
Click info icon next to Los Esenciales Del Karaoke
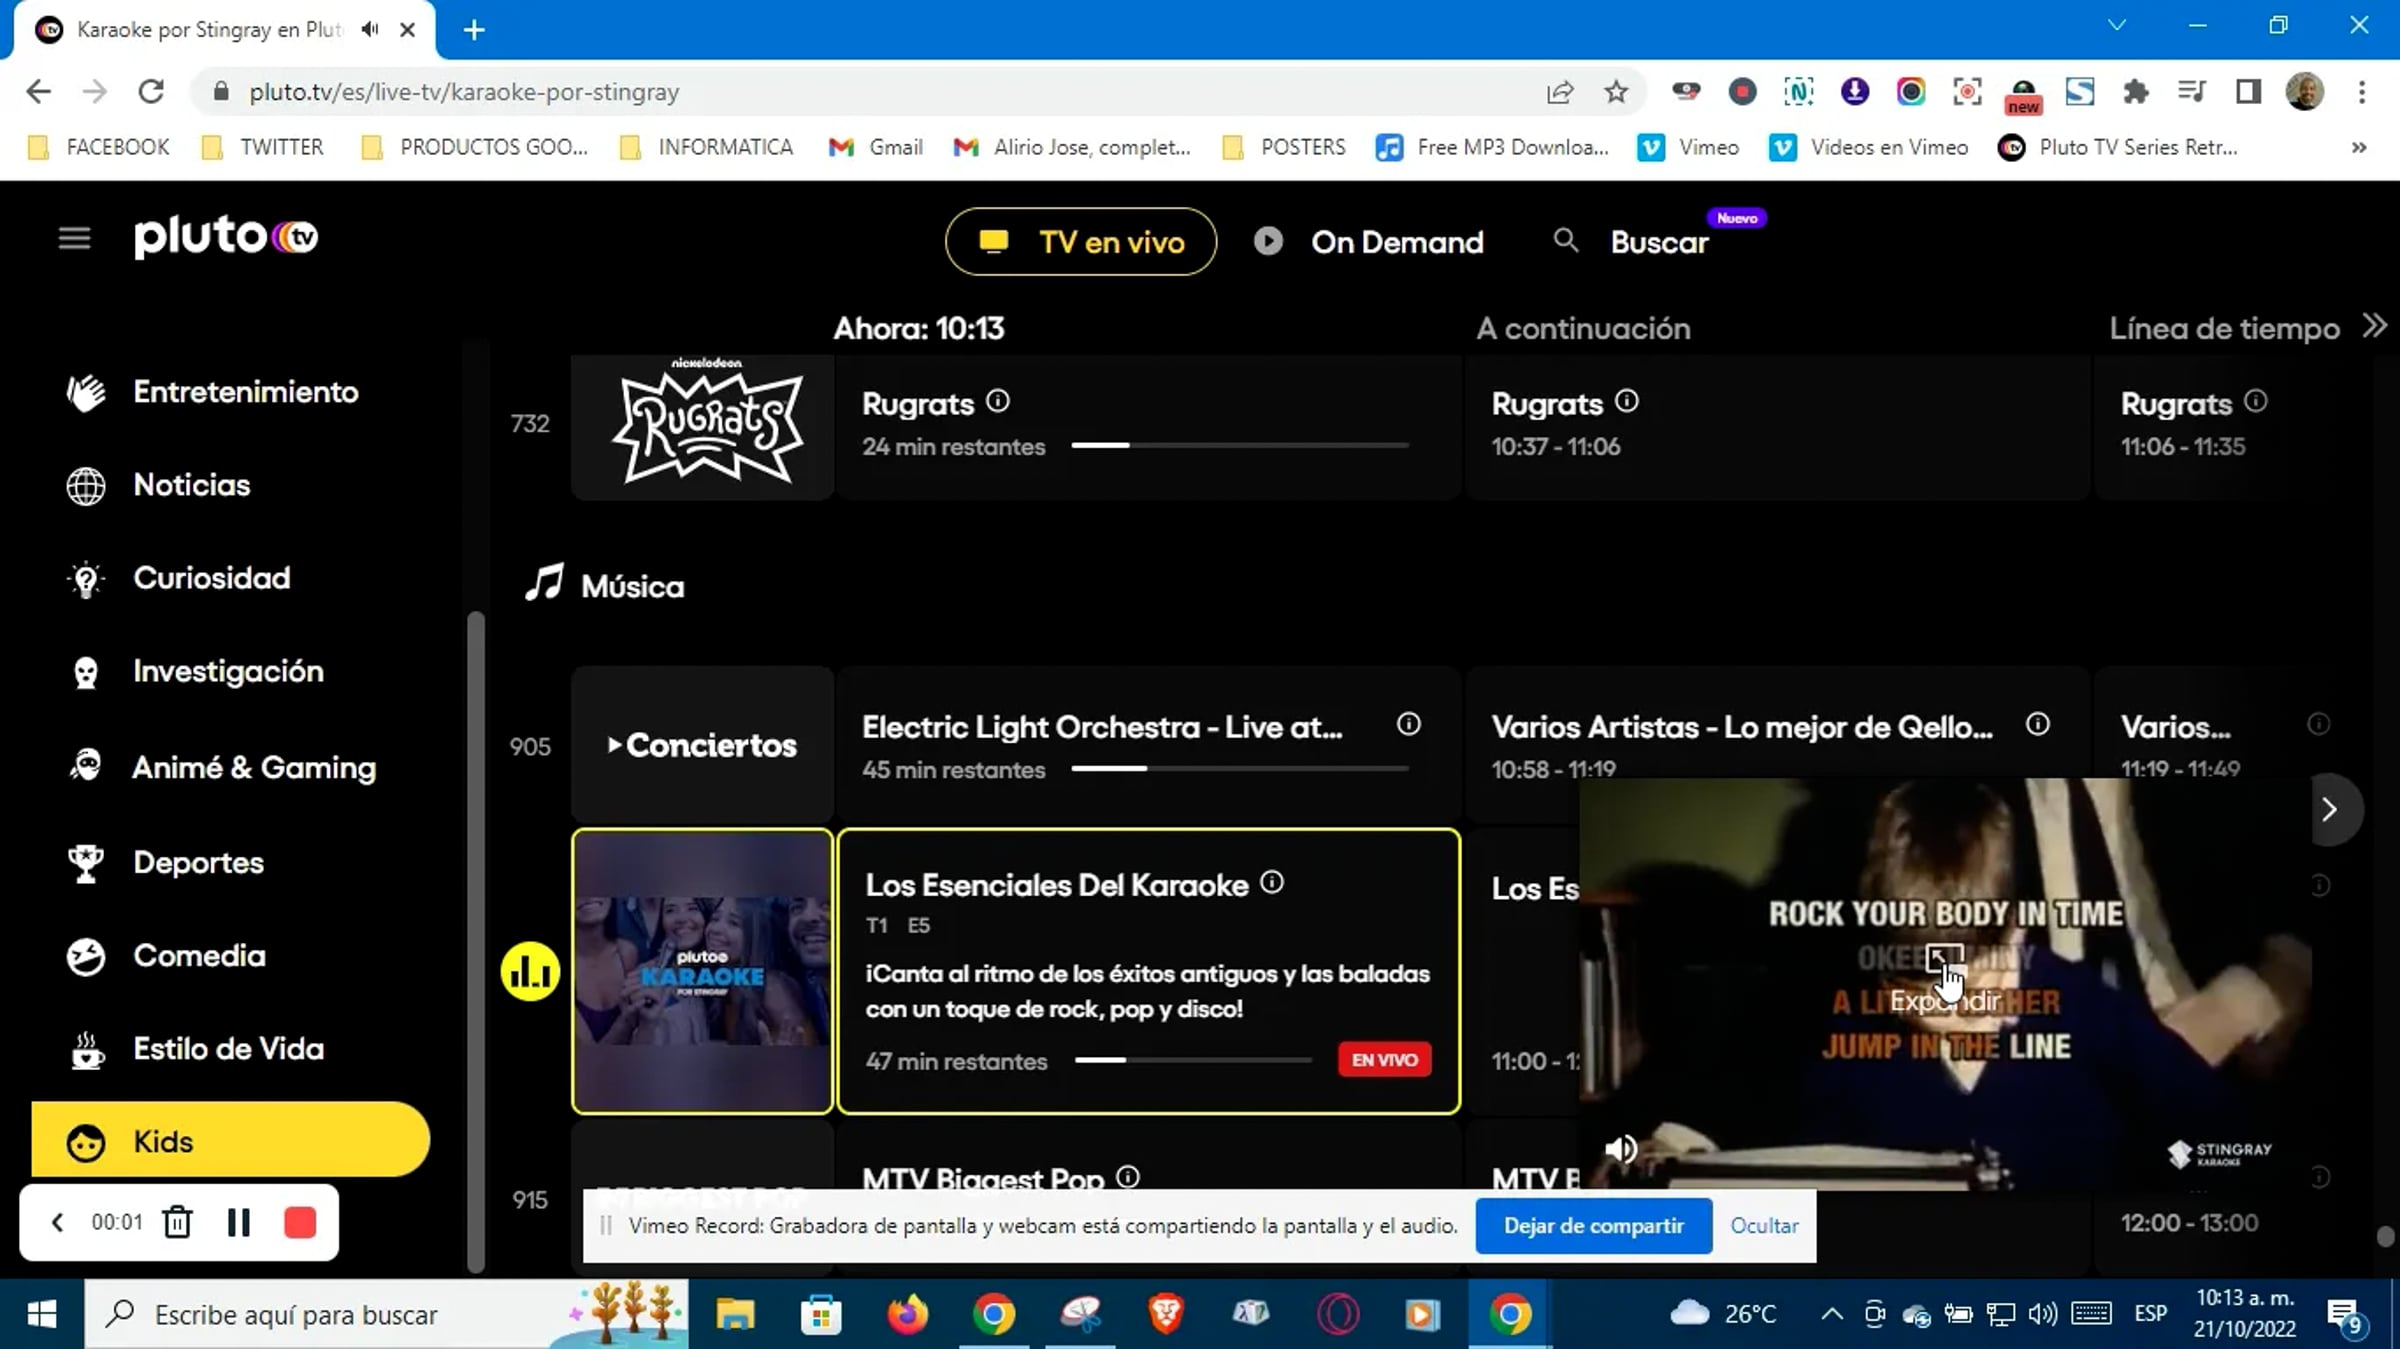(1271, 882)
